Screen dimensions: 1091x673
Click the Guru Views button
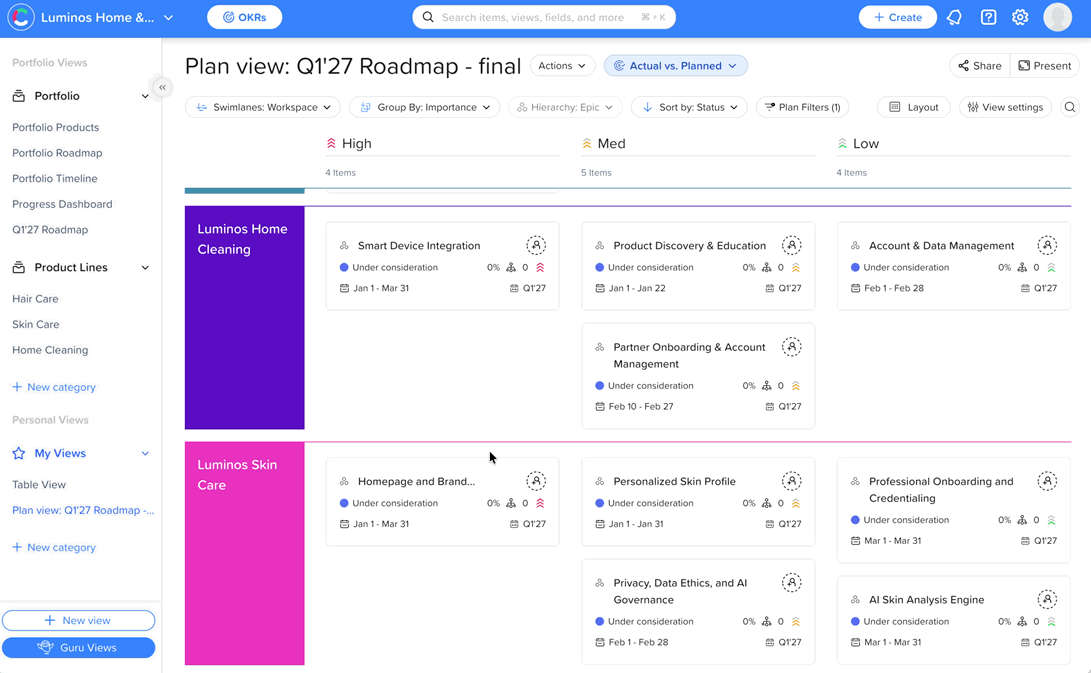79,647
